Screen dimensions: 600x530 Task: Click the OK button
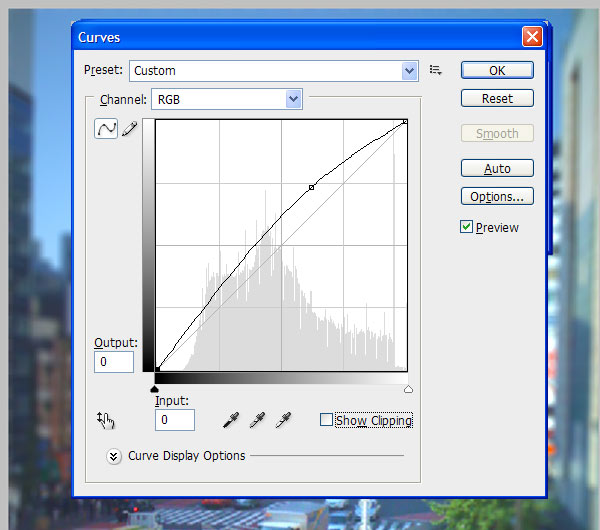[497, 70]
